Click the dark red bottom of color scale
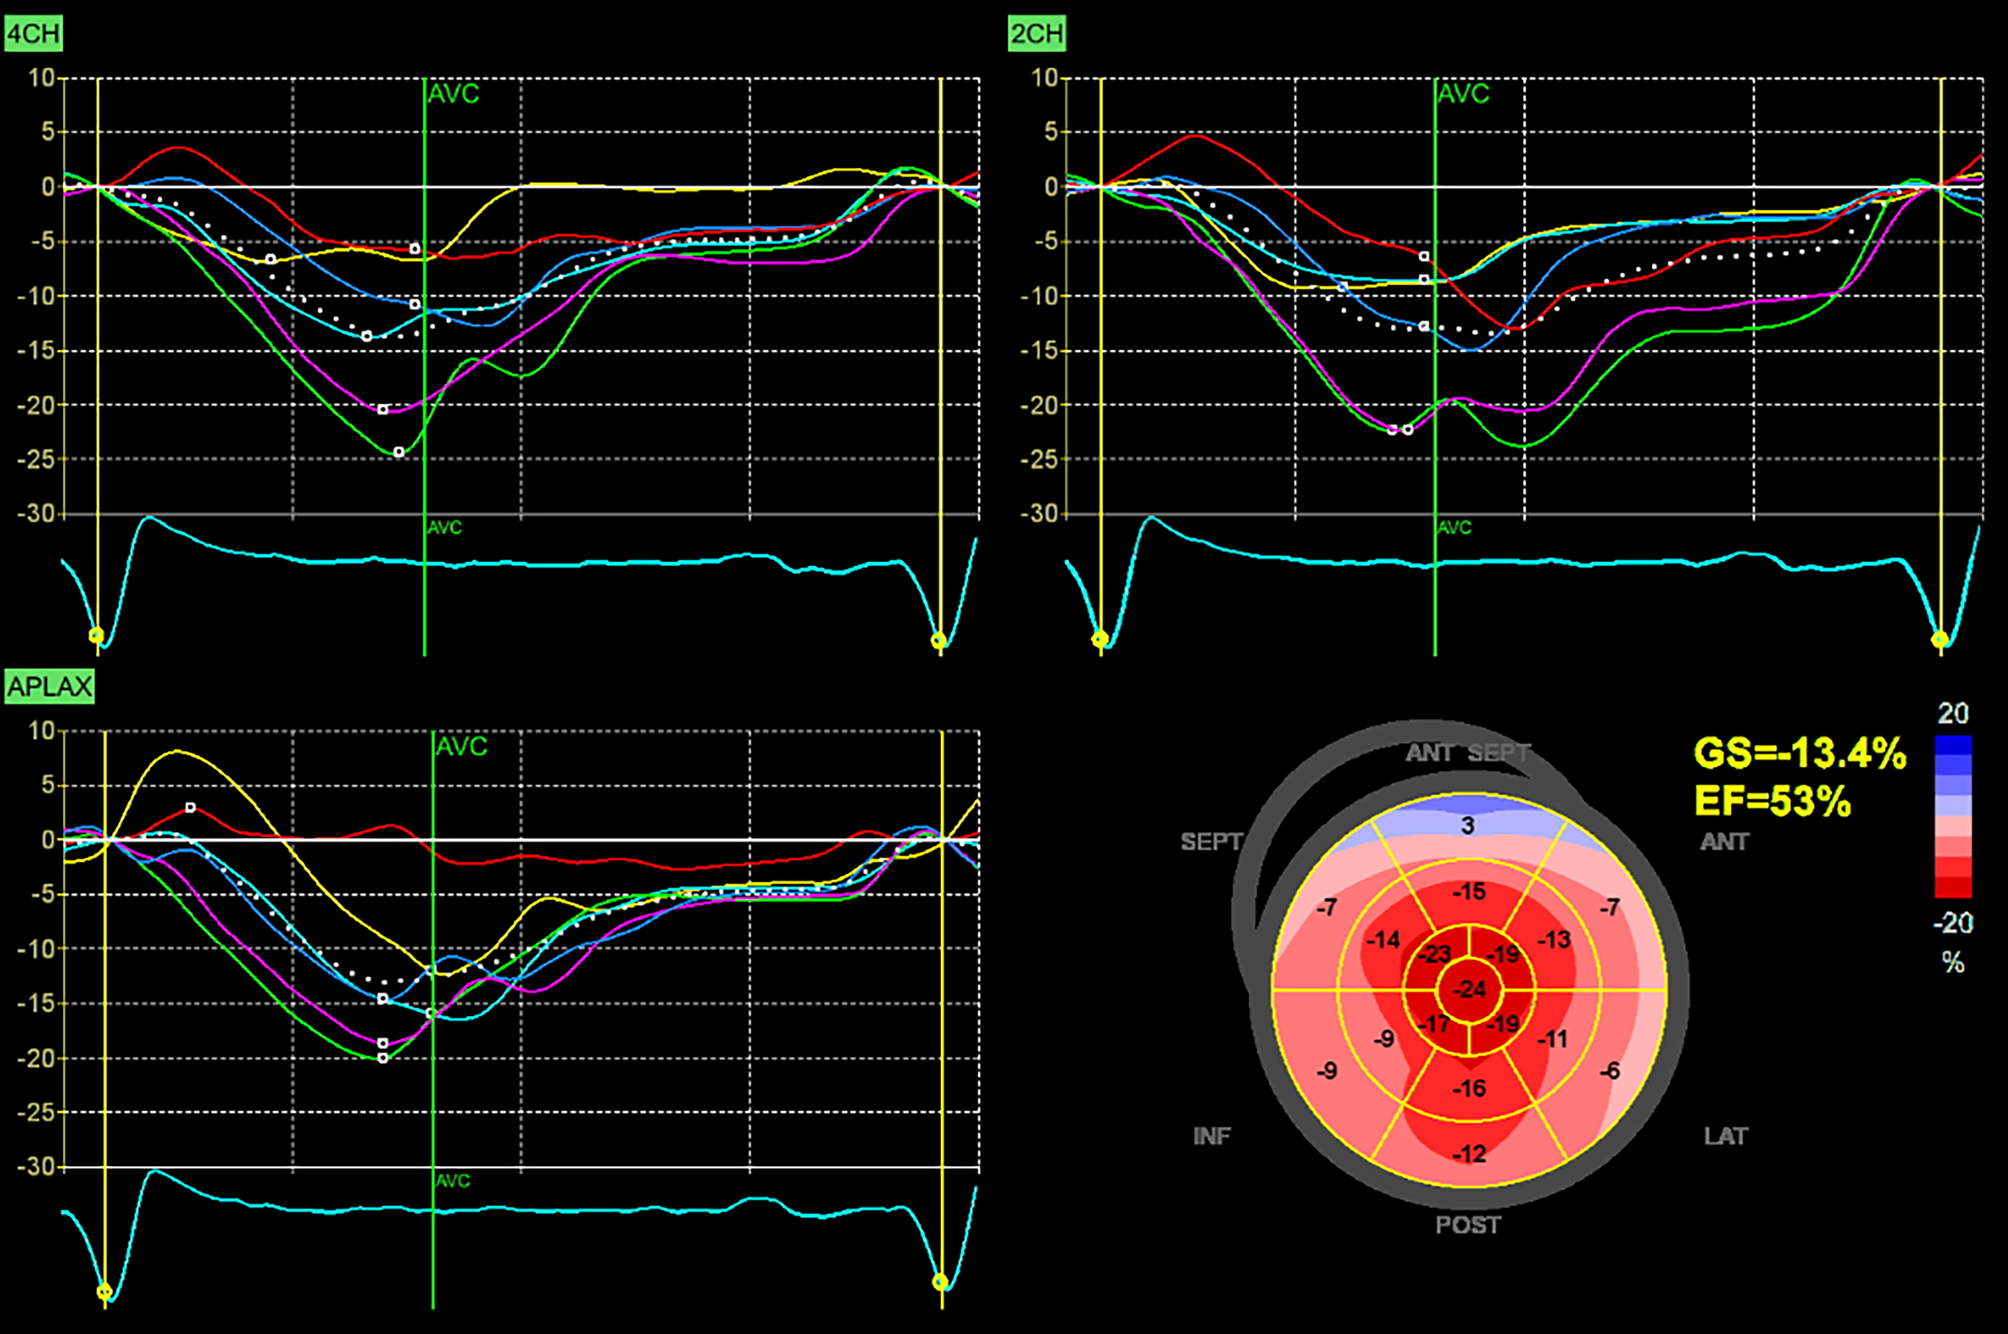 click(x=1952, y=887)
